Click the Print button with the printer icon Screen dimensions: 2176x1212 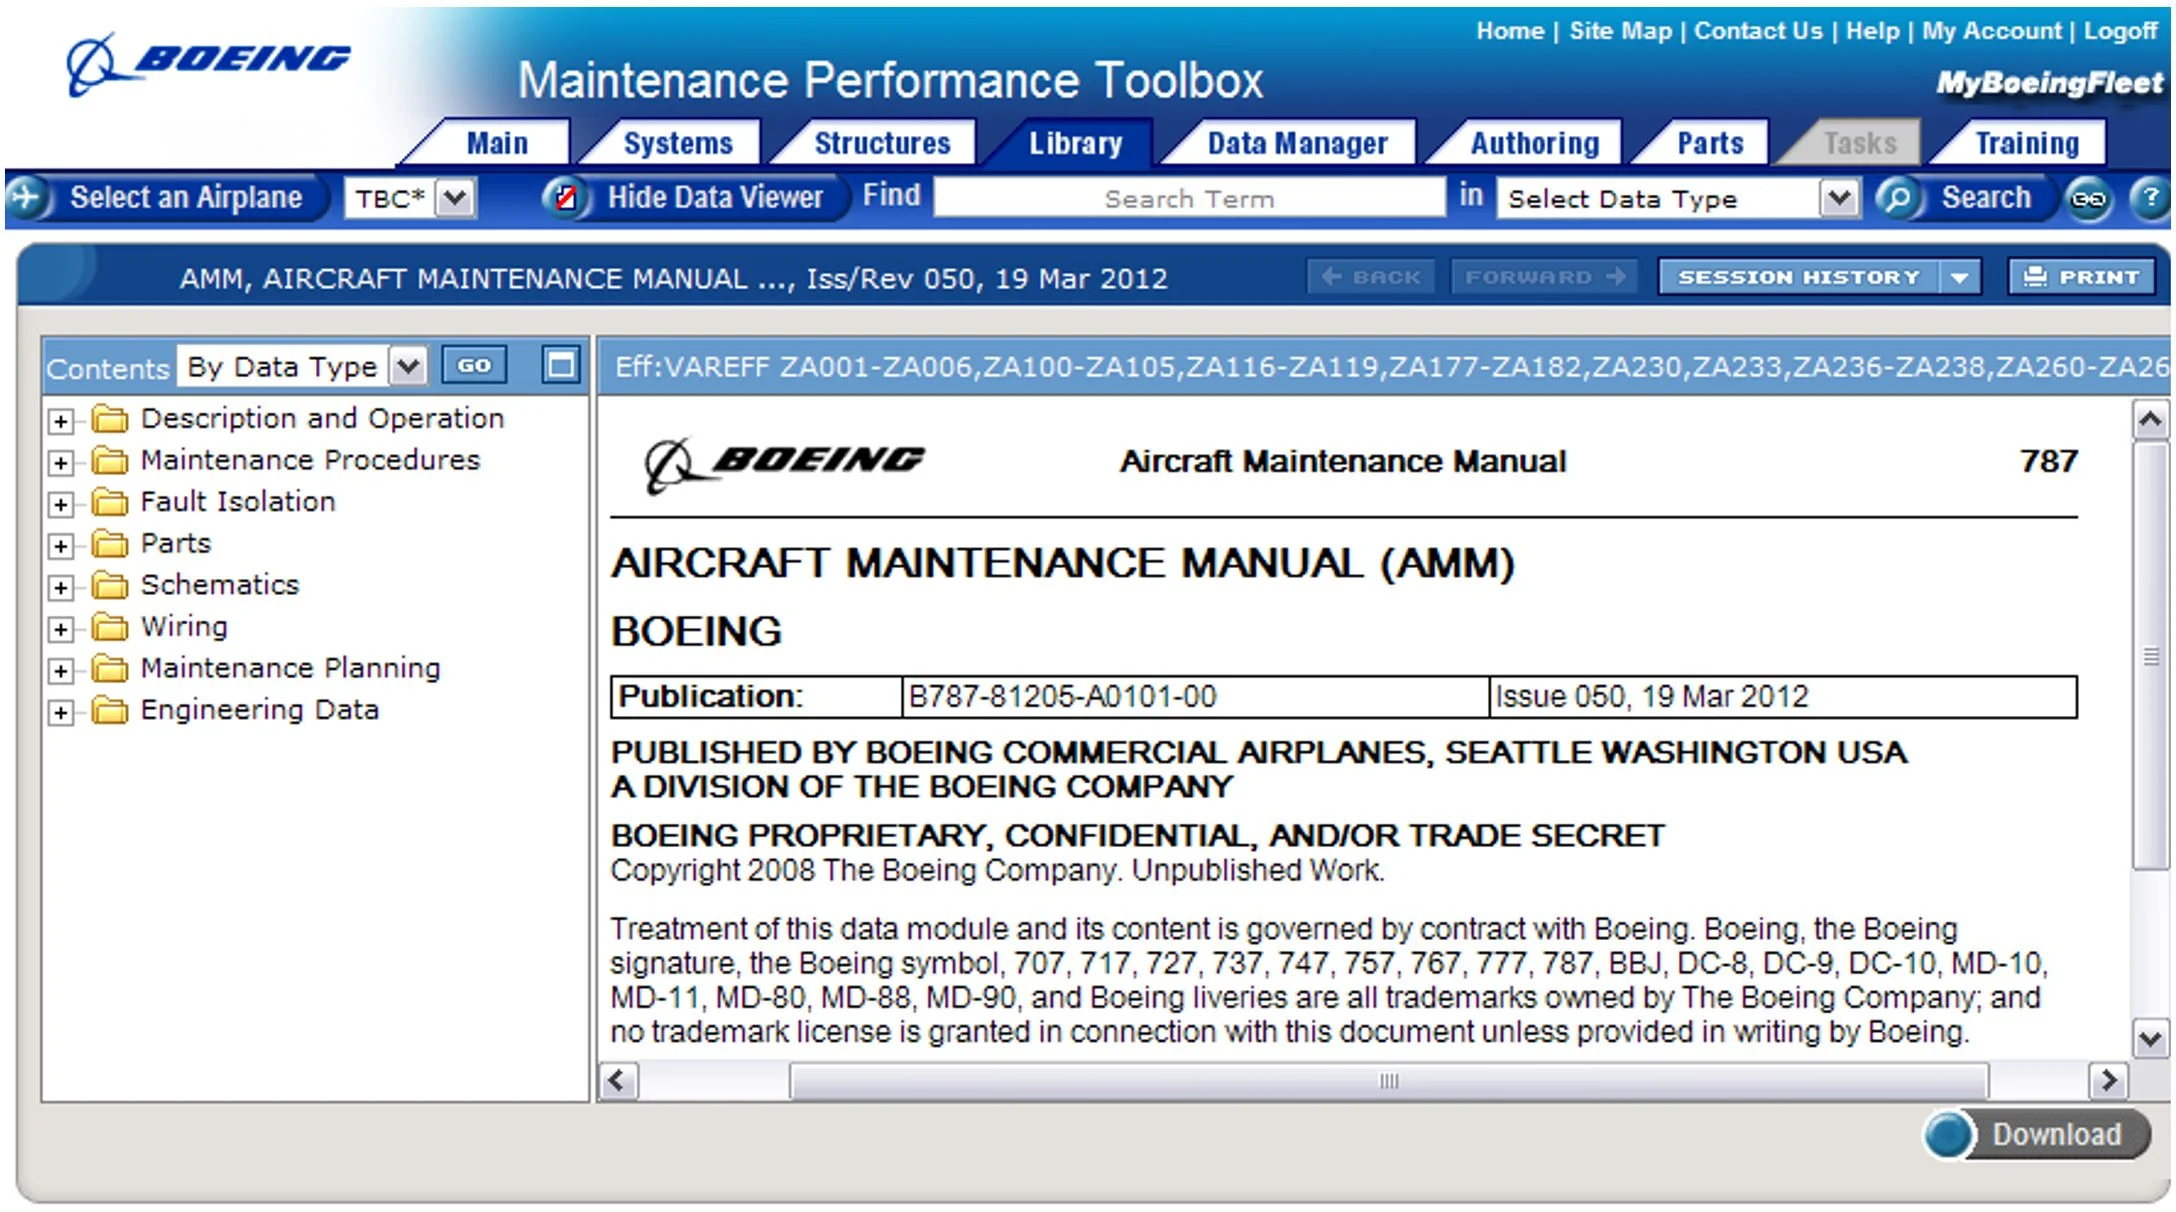(2081, 277)
